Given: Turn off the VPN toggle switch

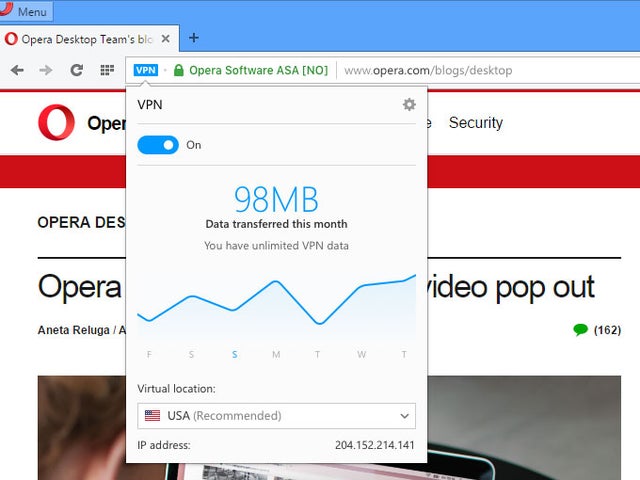Looking at the screenshot, I should click(x=158, y=145).
